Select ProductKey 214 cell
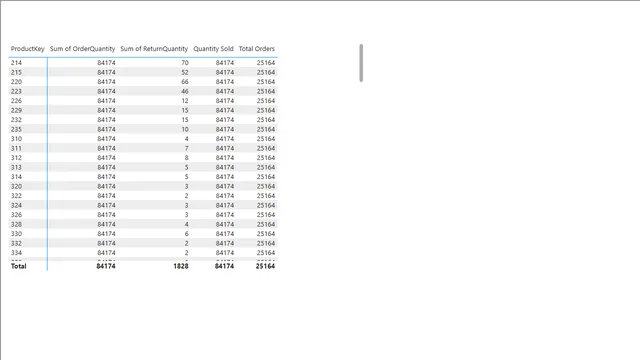 [16, 62]
